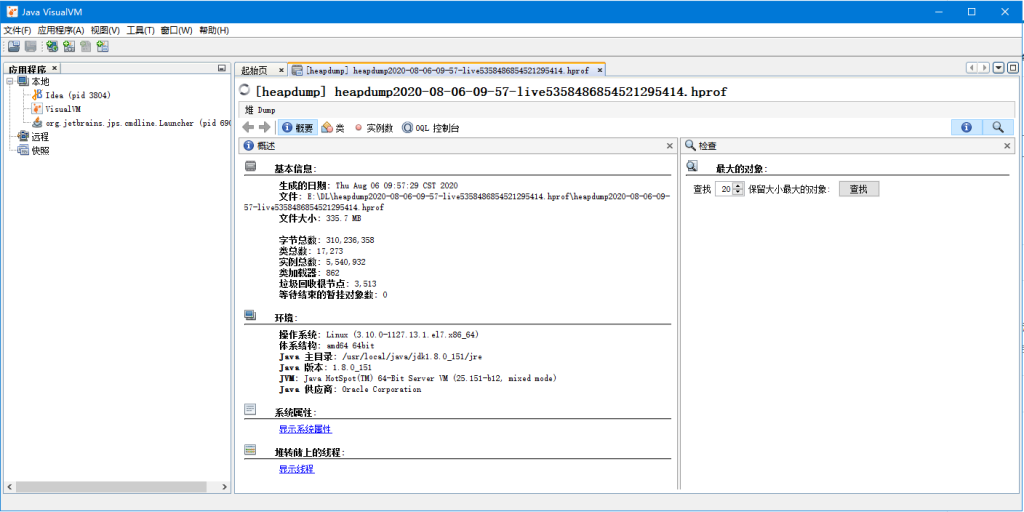Click the 环境 environment section icon
Viewport: 1024px width, 512px height.
(251, 315)
